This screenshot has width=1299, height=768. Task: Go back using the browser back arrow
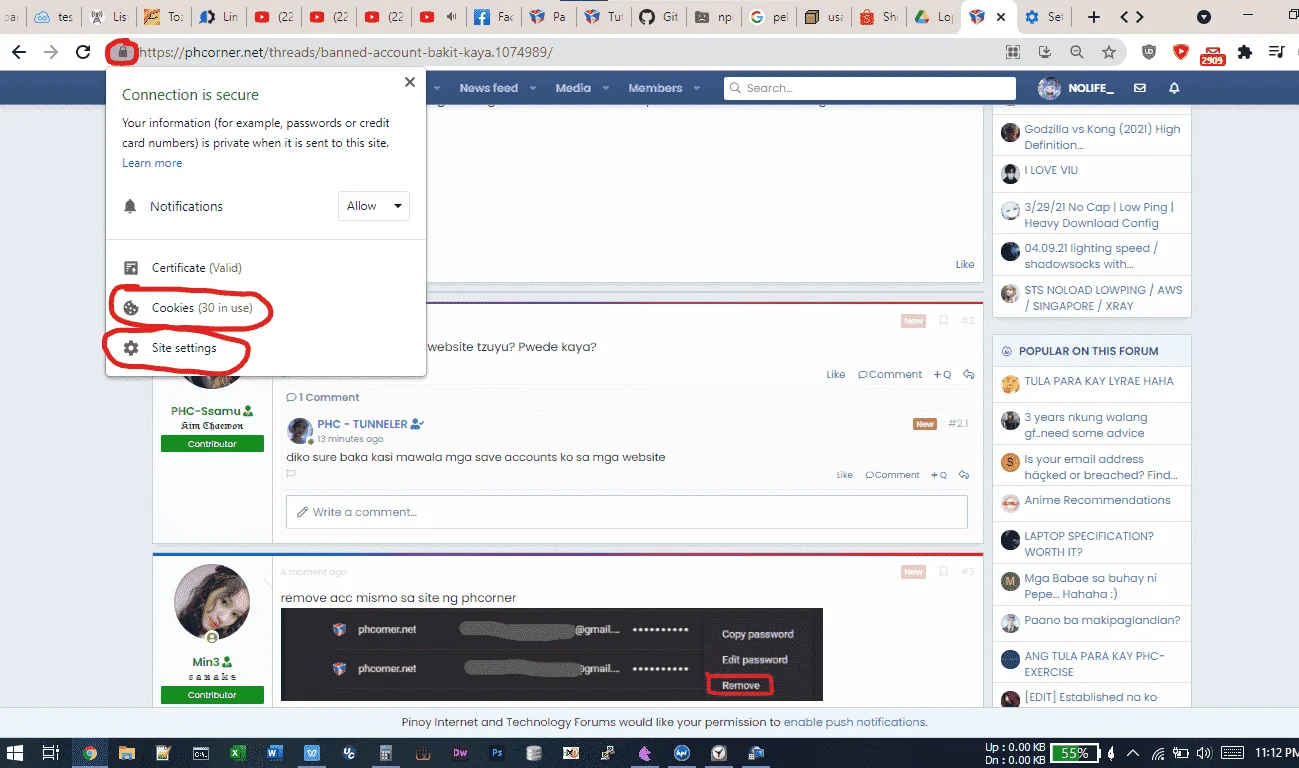(19, 52)
